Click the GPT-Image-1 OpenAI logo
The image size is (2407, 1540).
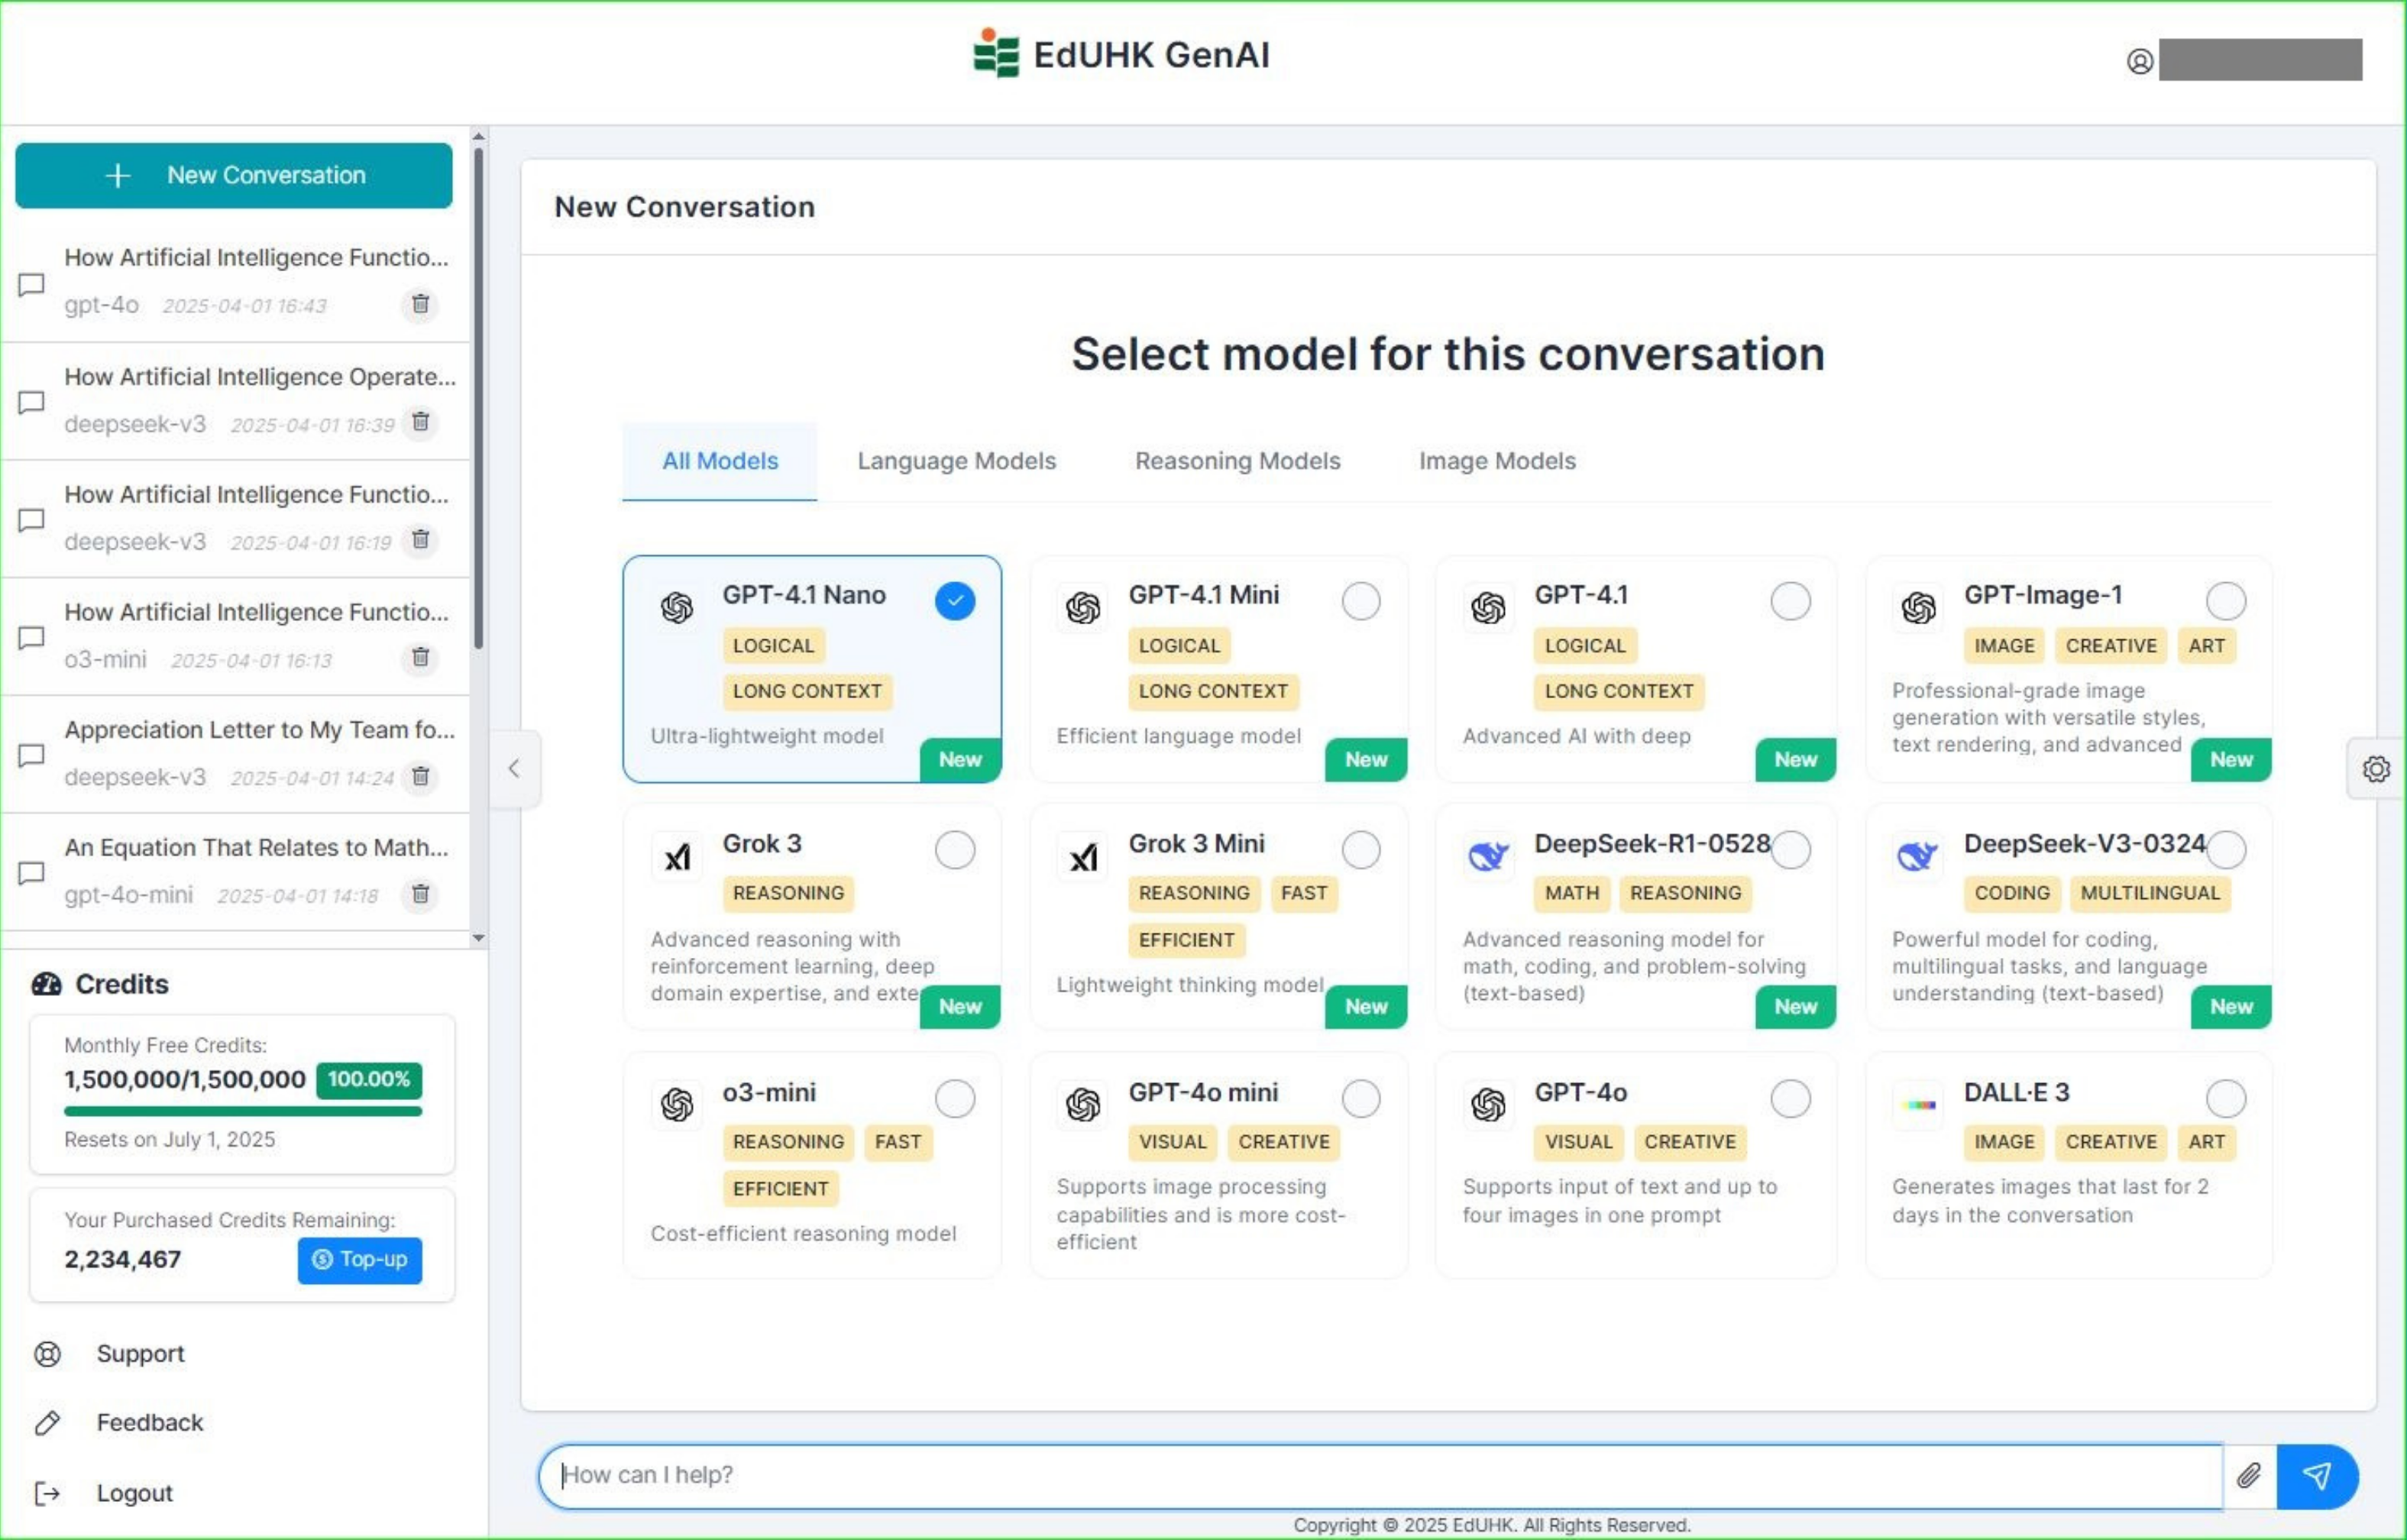(1918, 607)
